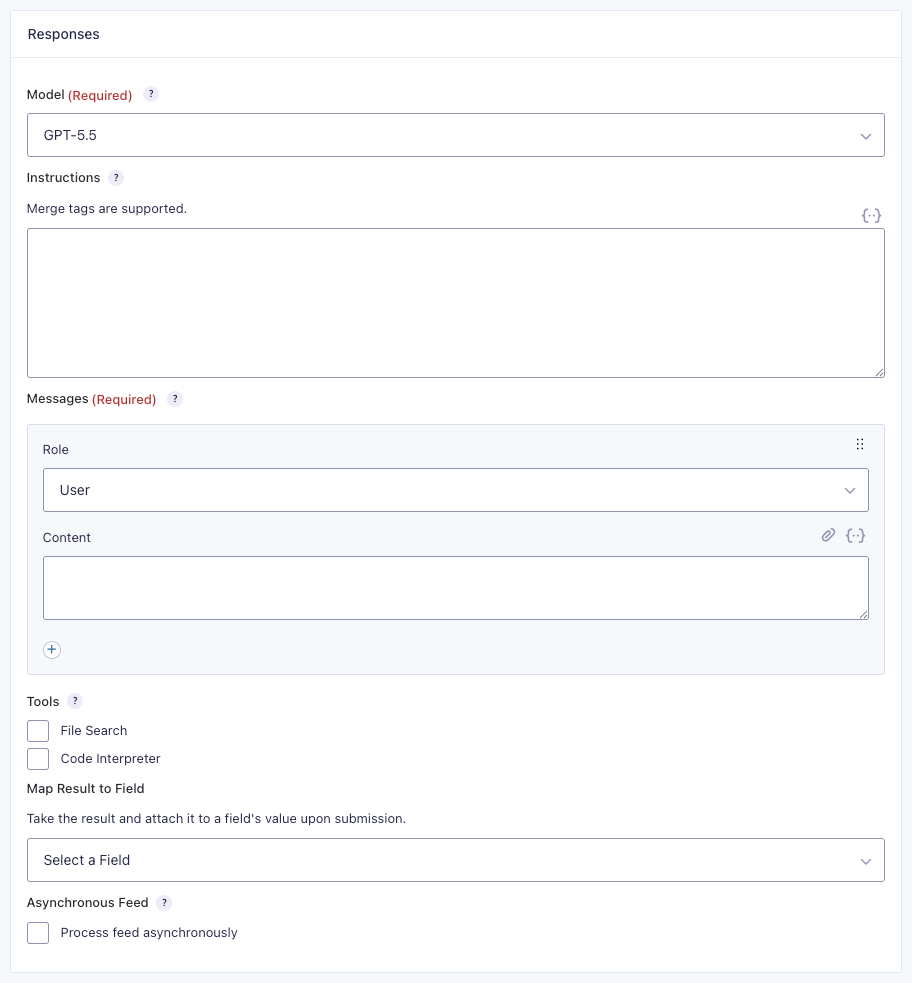Click the File Search label text
The height and width of the screenshot is (983, 912).
[x=94, y=731]
